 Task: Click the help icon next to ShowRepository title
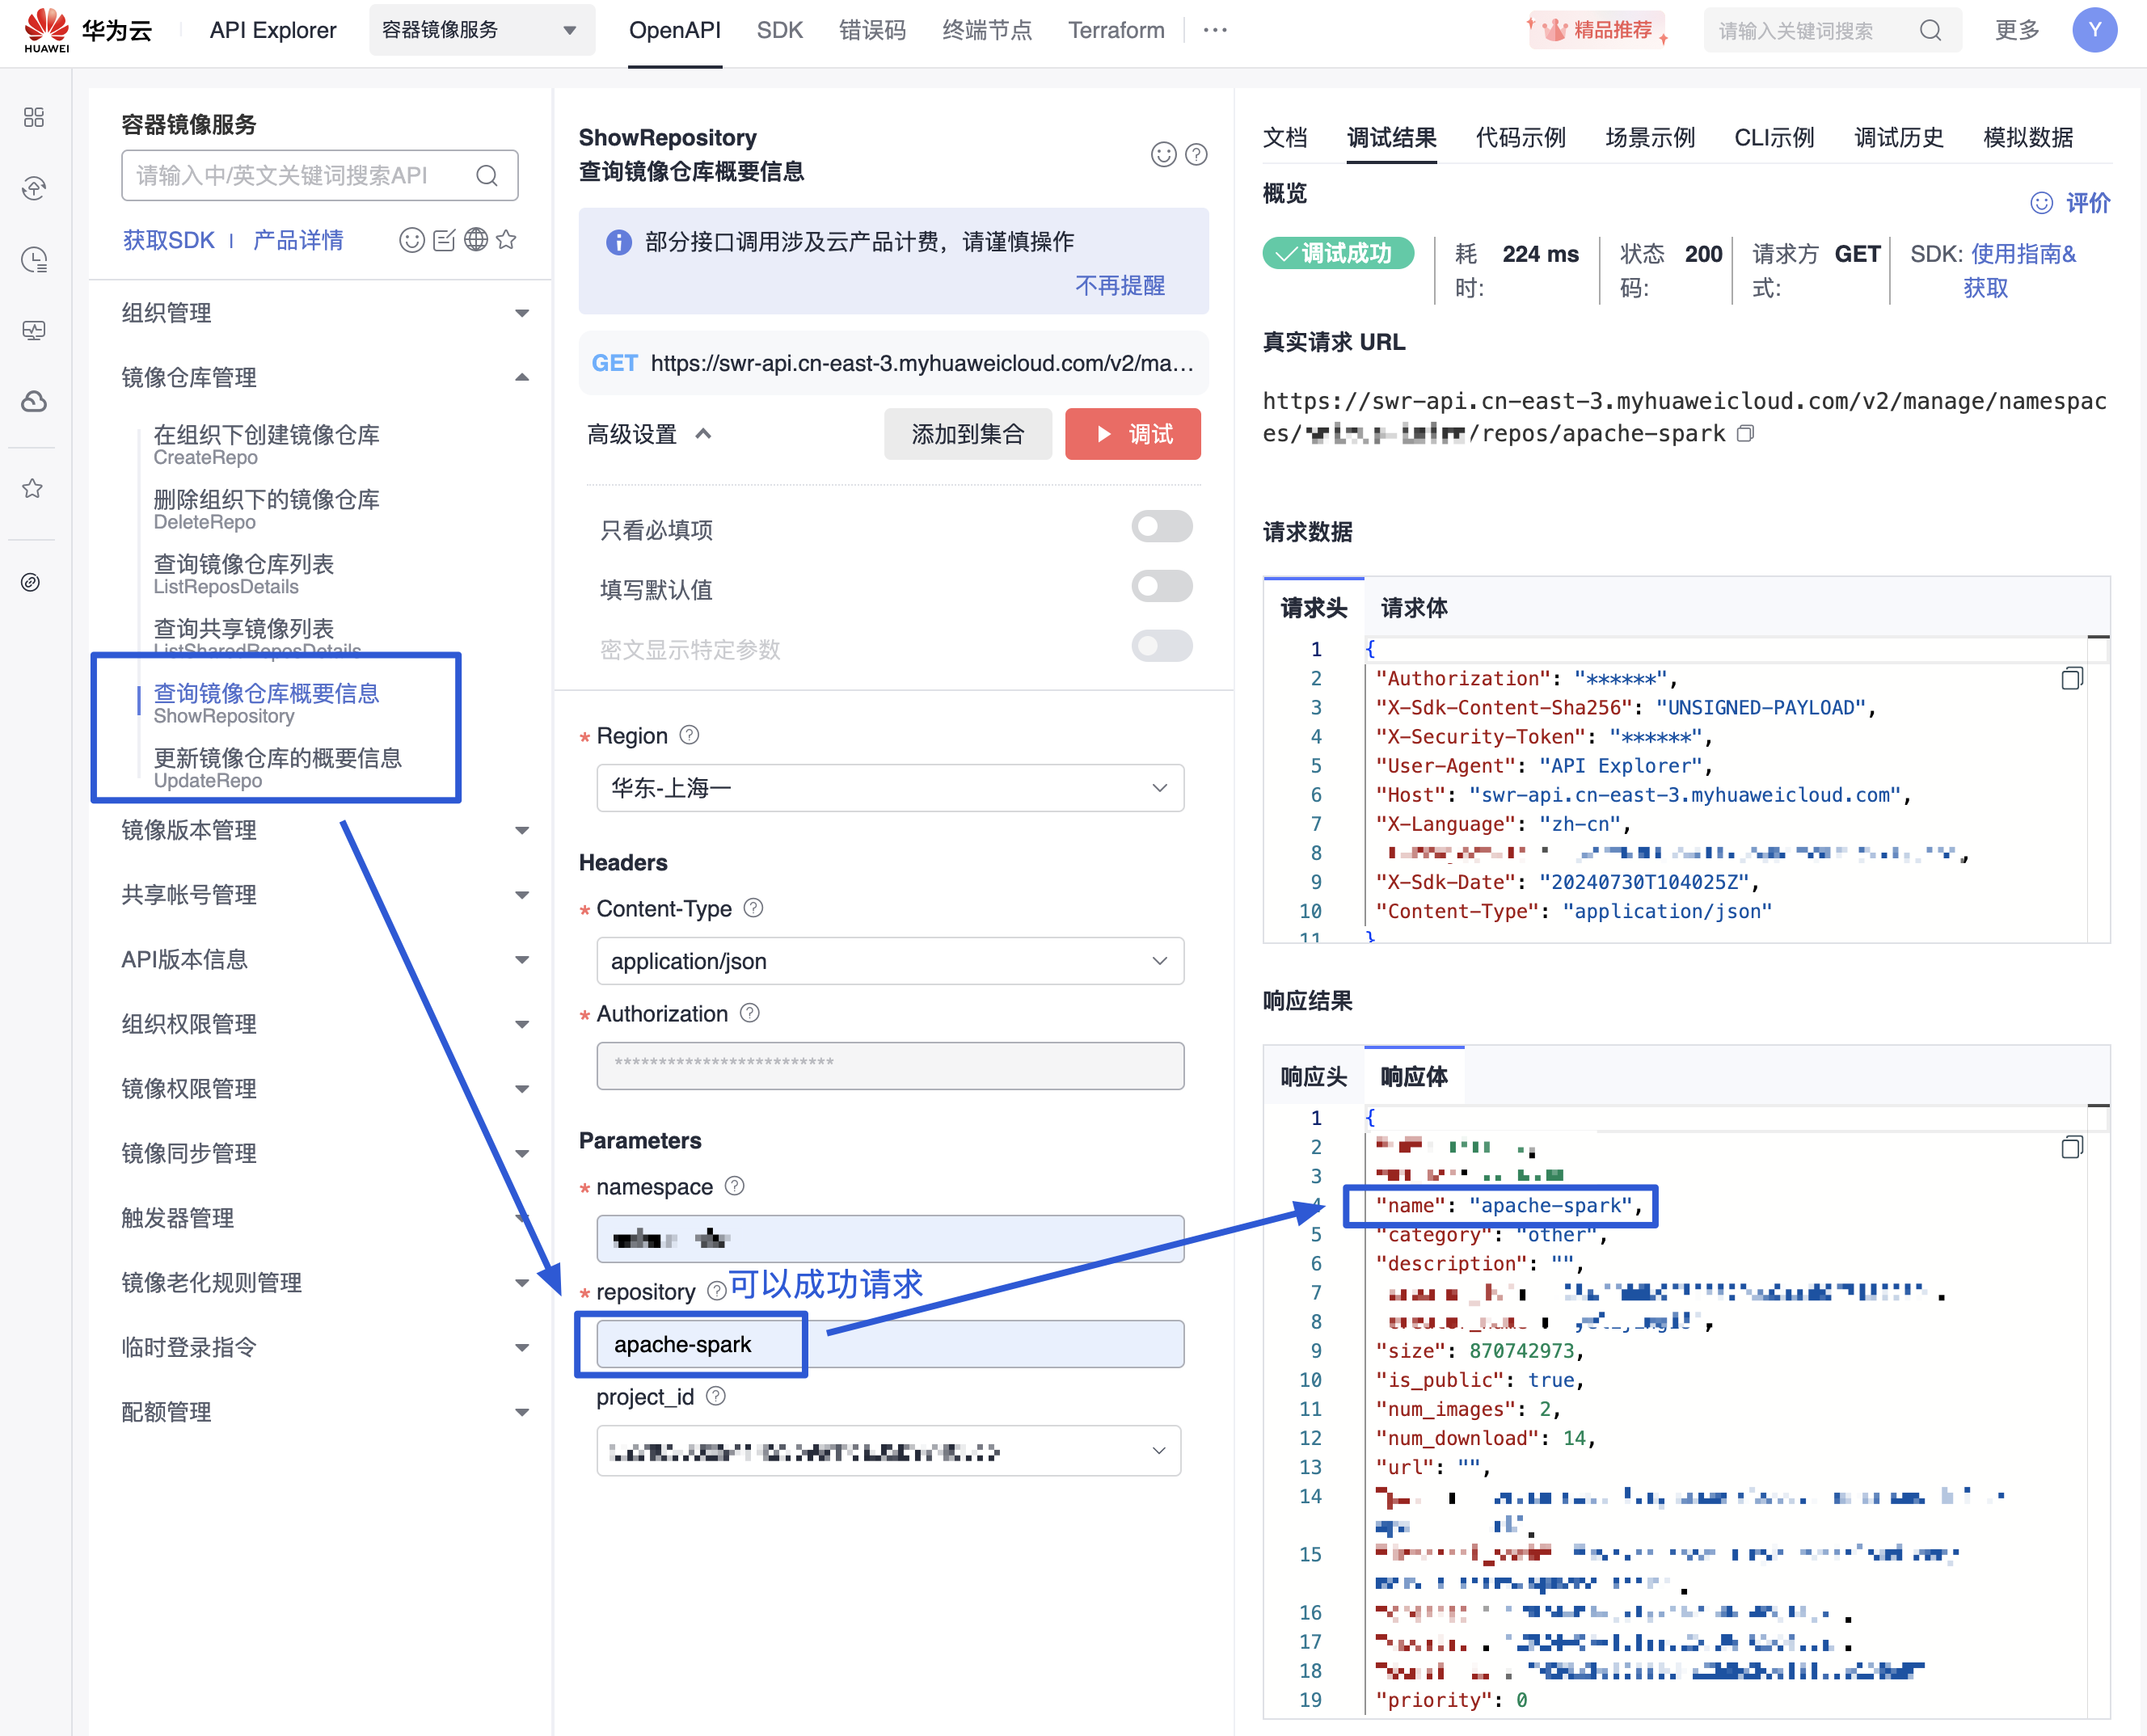[1196, 155]
